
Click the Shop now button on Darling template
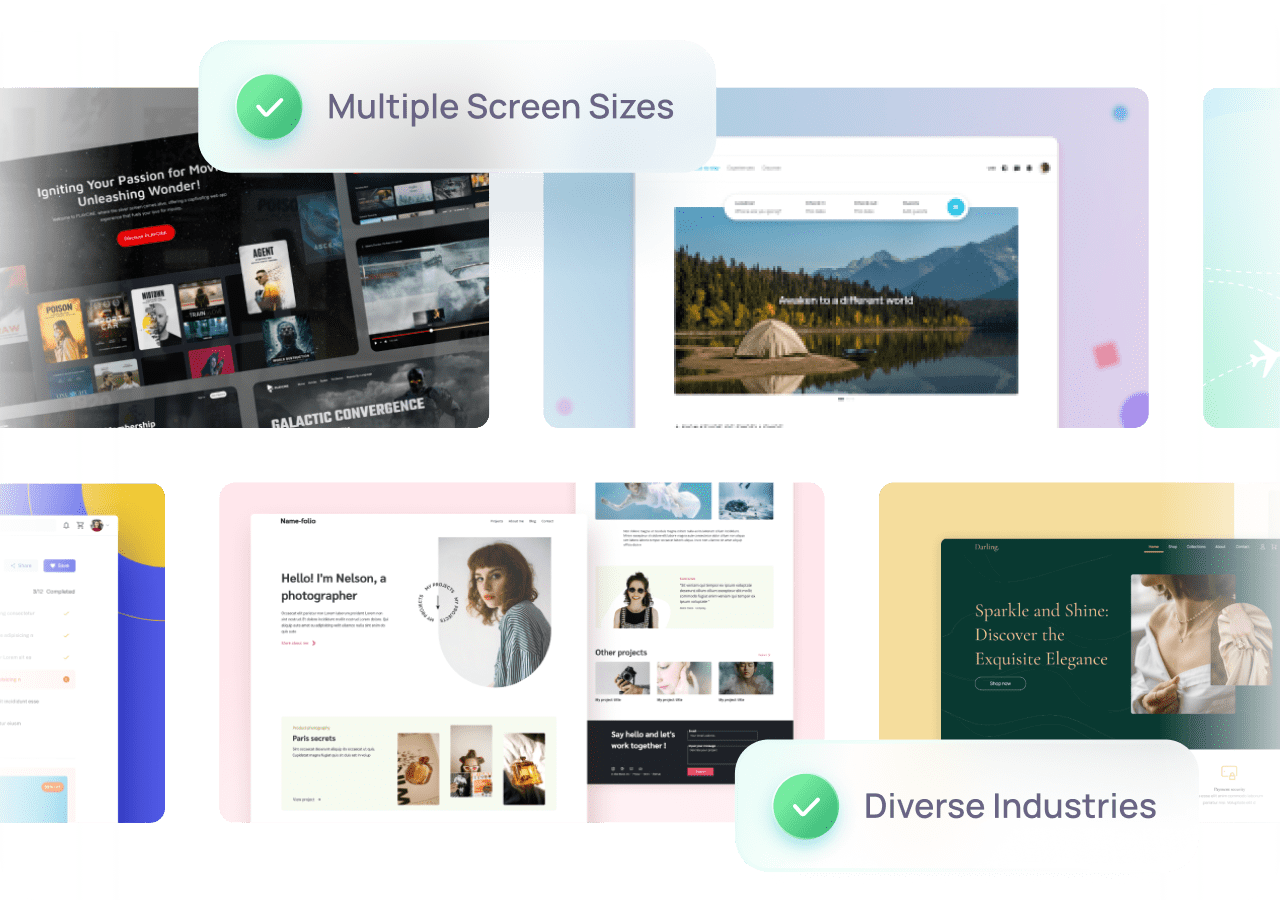(1000, 683)
